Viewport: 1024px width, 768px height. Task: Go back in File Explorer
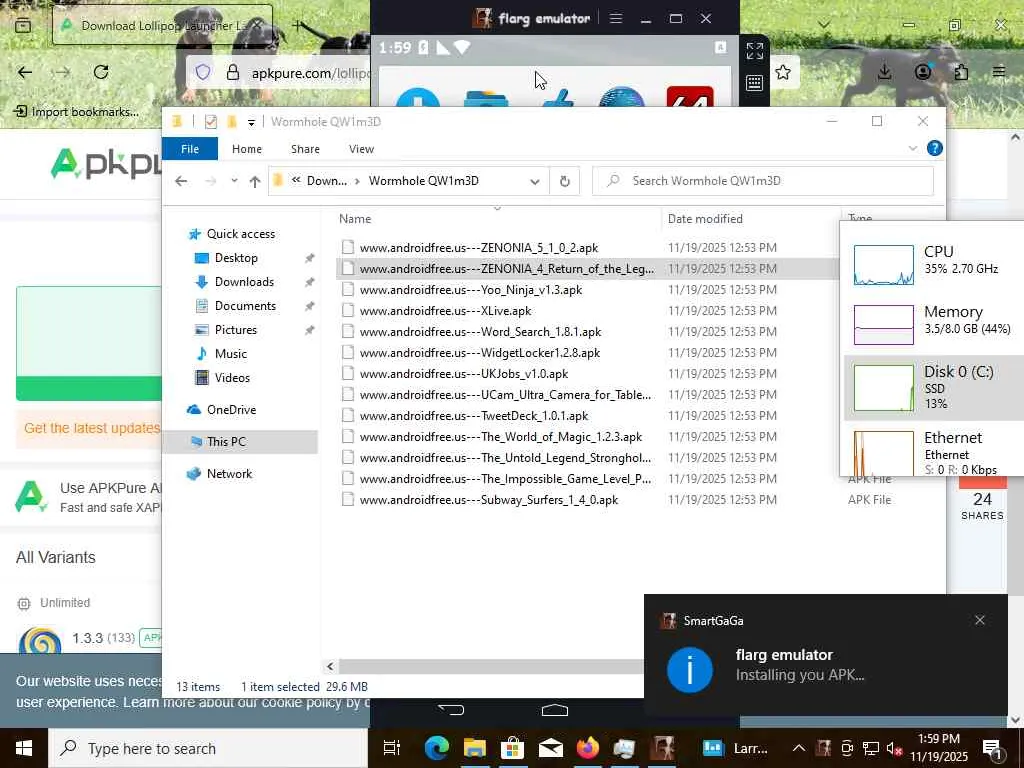[181, 181]
